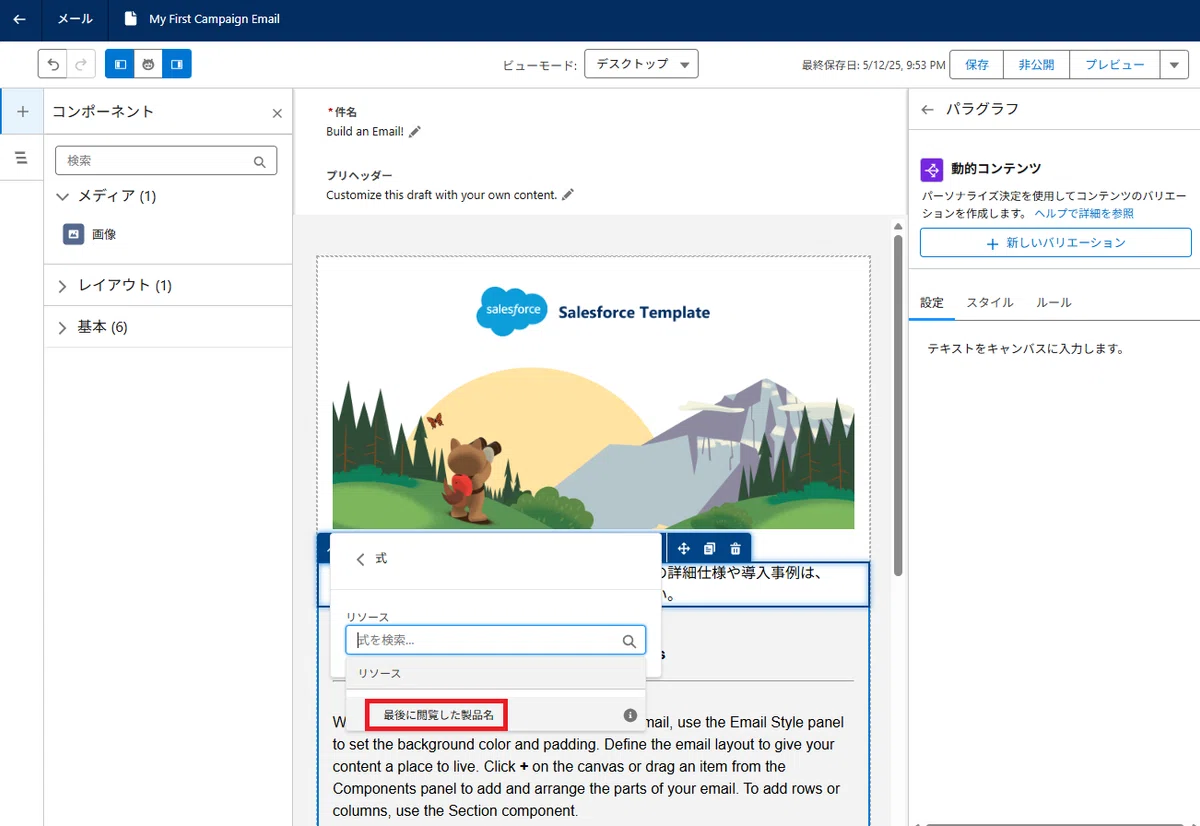
Task: Click the preheader text Customize this draft
Action: coord(441,194)
